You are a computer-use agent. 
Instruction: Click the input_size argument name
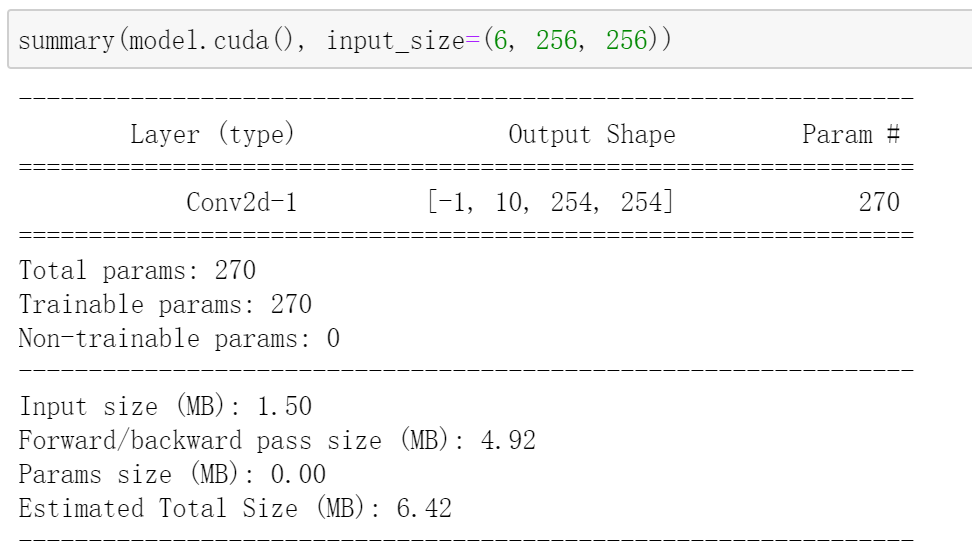click(x=395, y=41)
